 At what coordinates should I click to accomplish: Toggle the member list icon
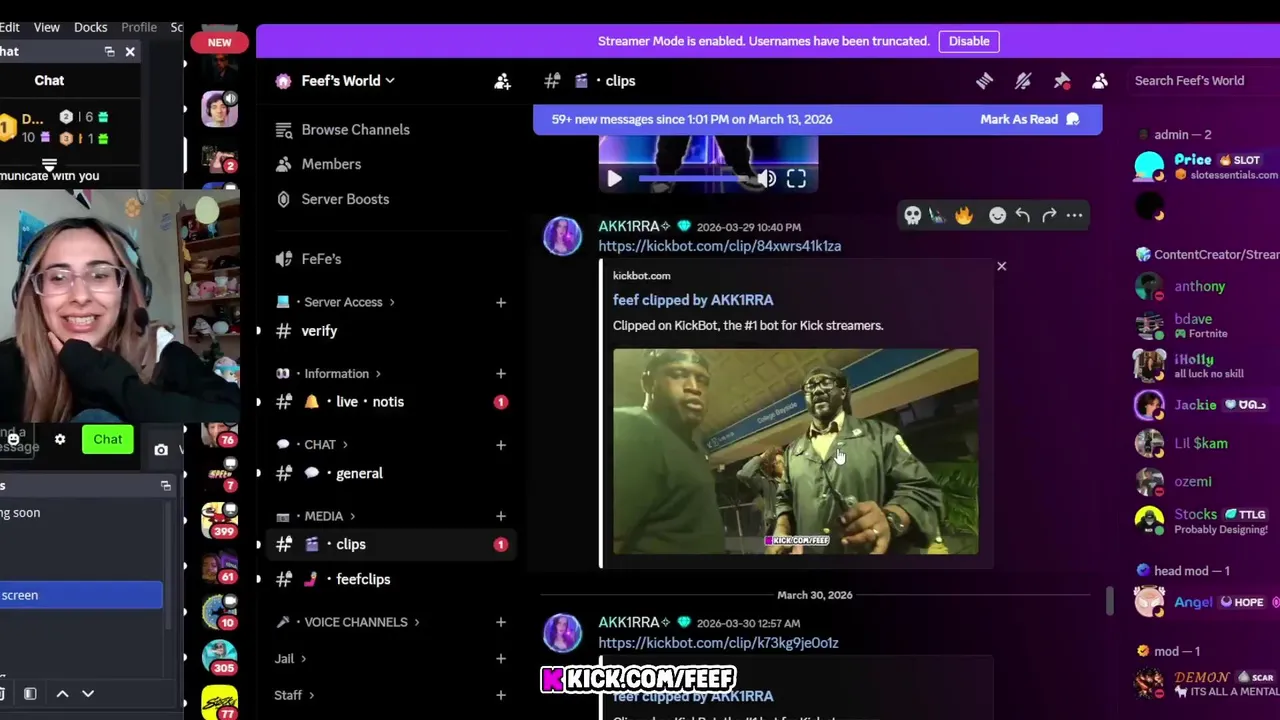1100,81
